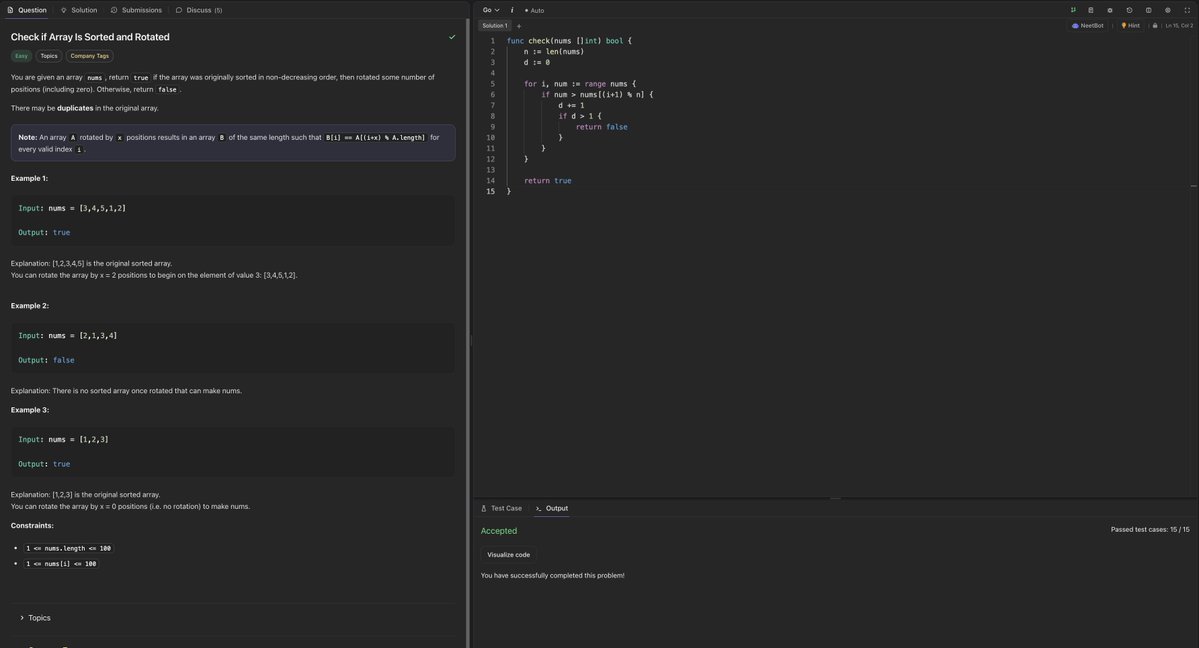Toggle the Auto save indicator
The height and width of the screenshot is (648, 1199).
535,11
